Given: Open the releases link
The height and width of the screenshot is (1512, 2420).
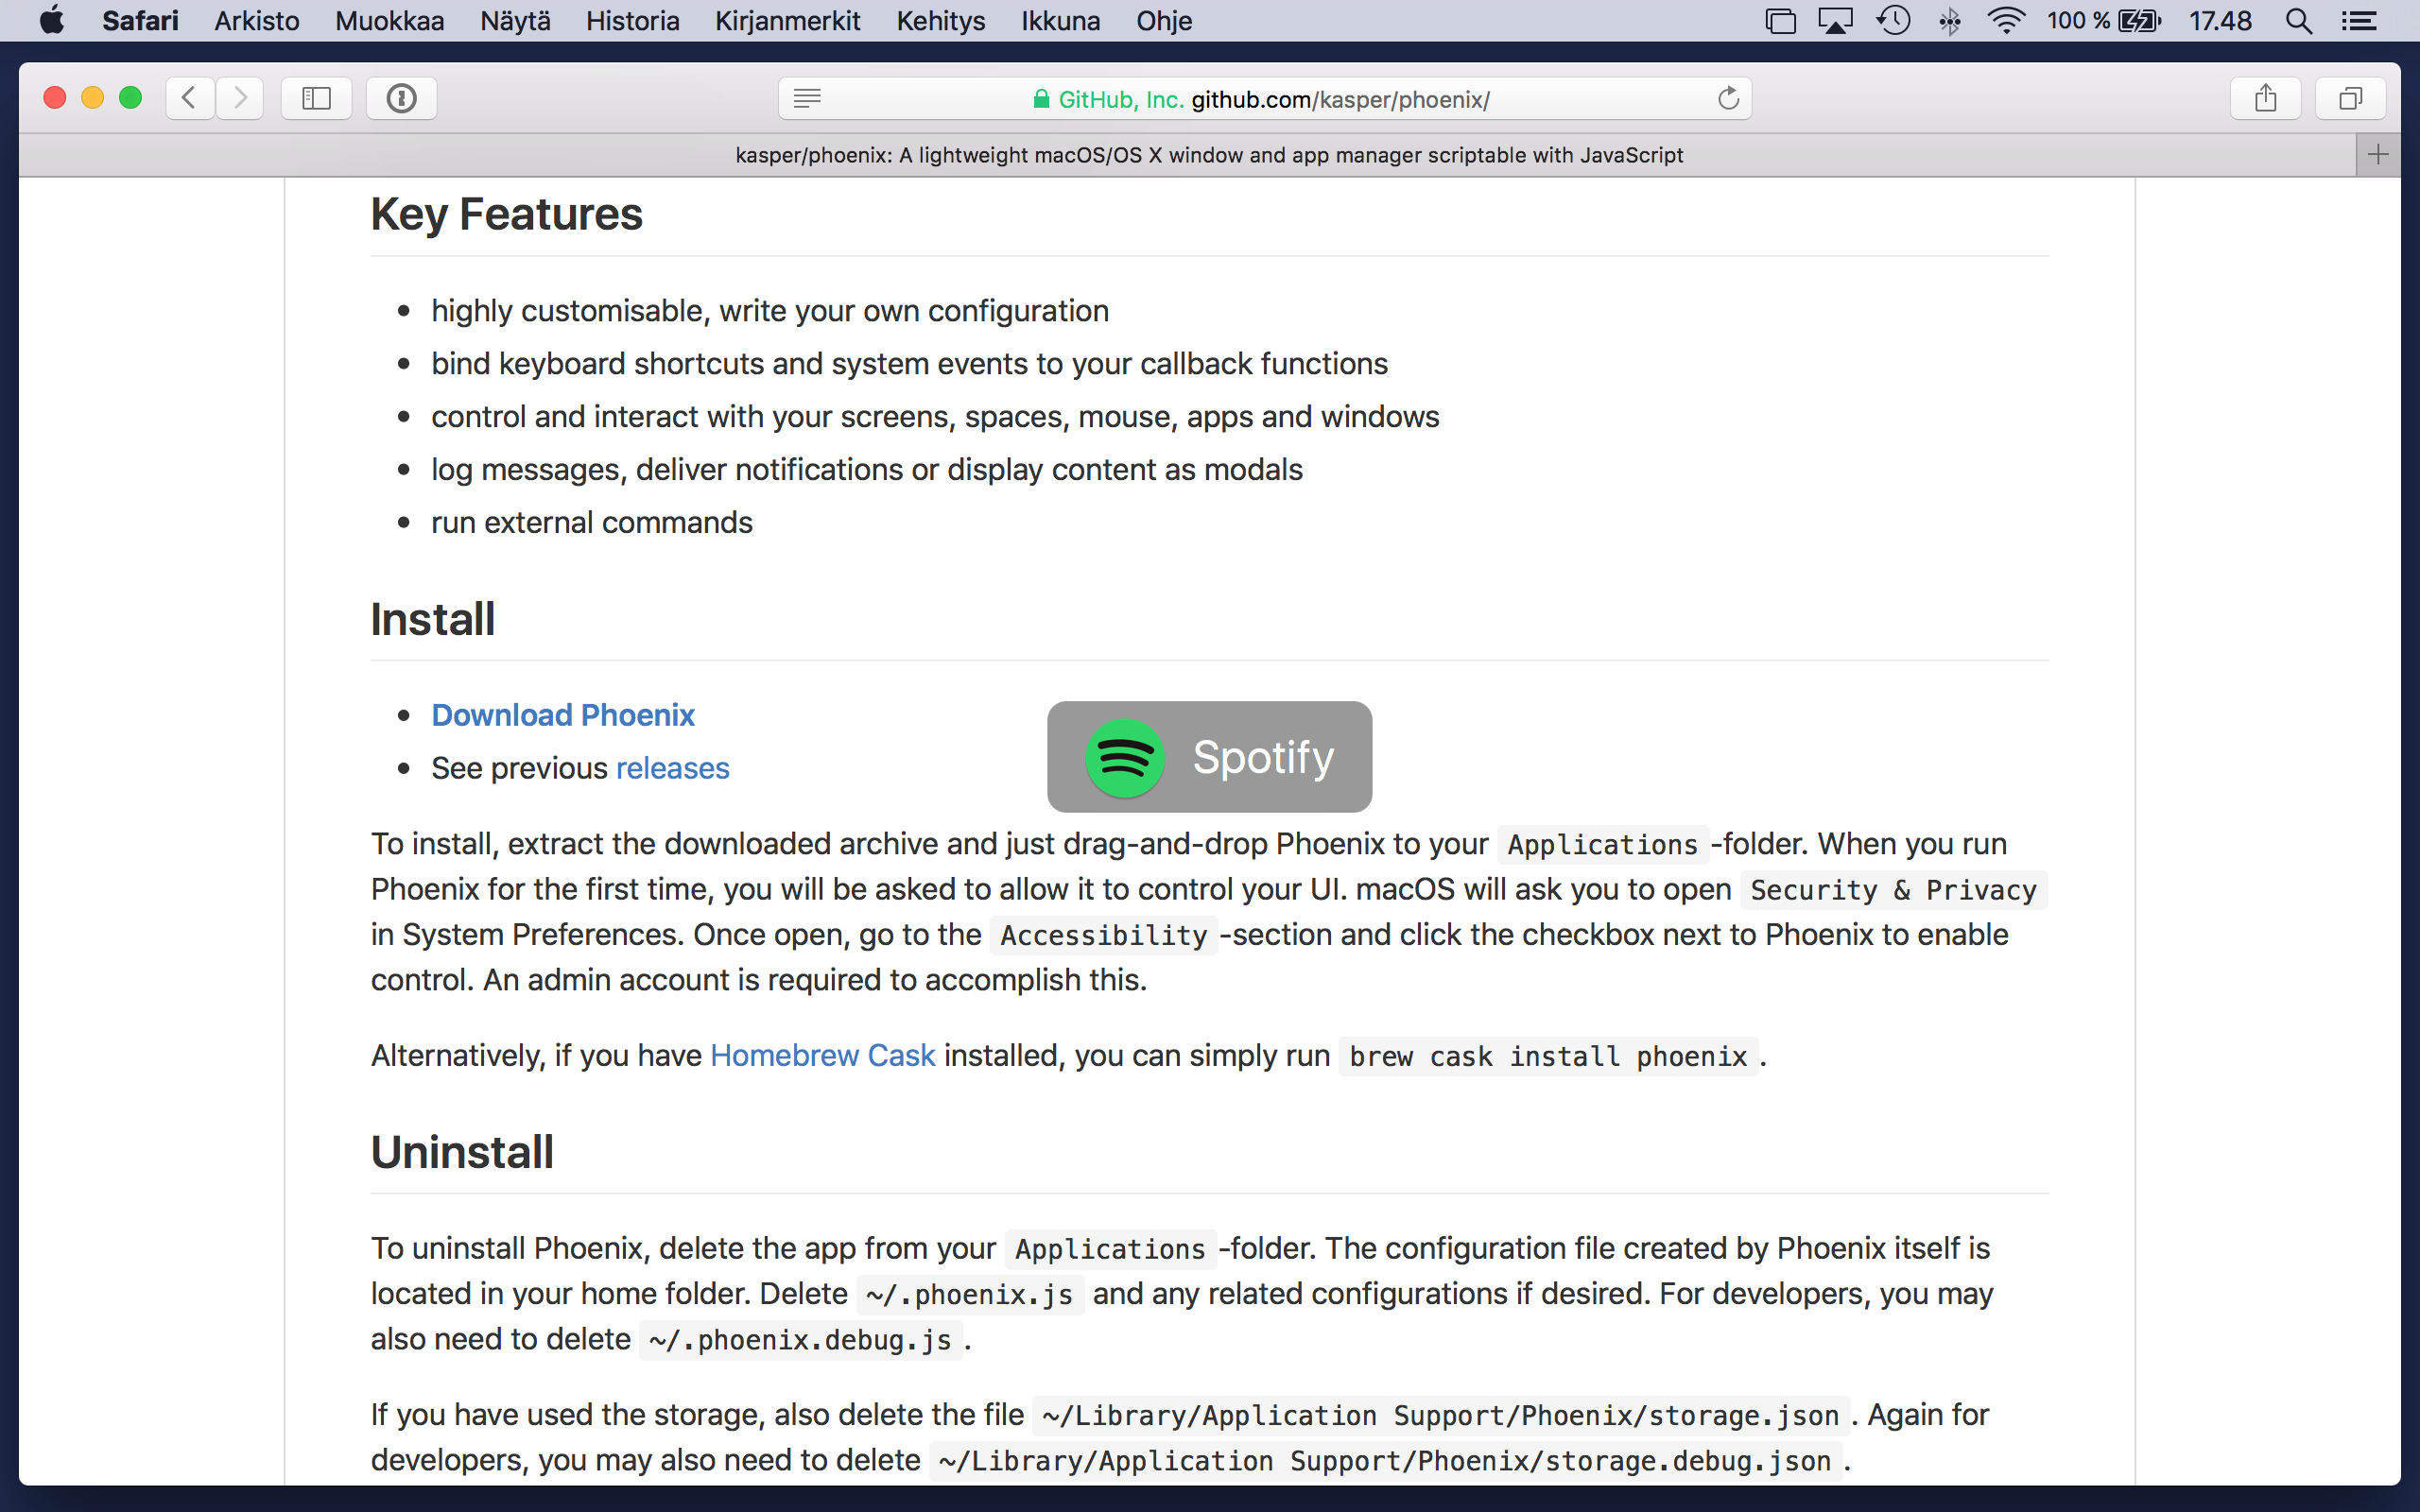Looking at the screenshot, I should click(672, 768).
